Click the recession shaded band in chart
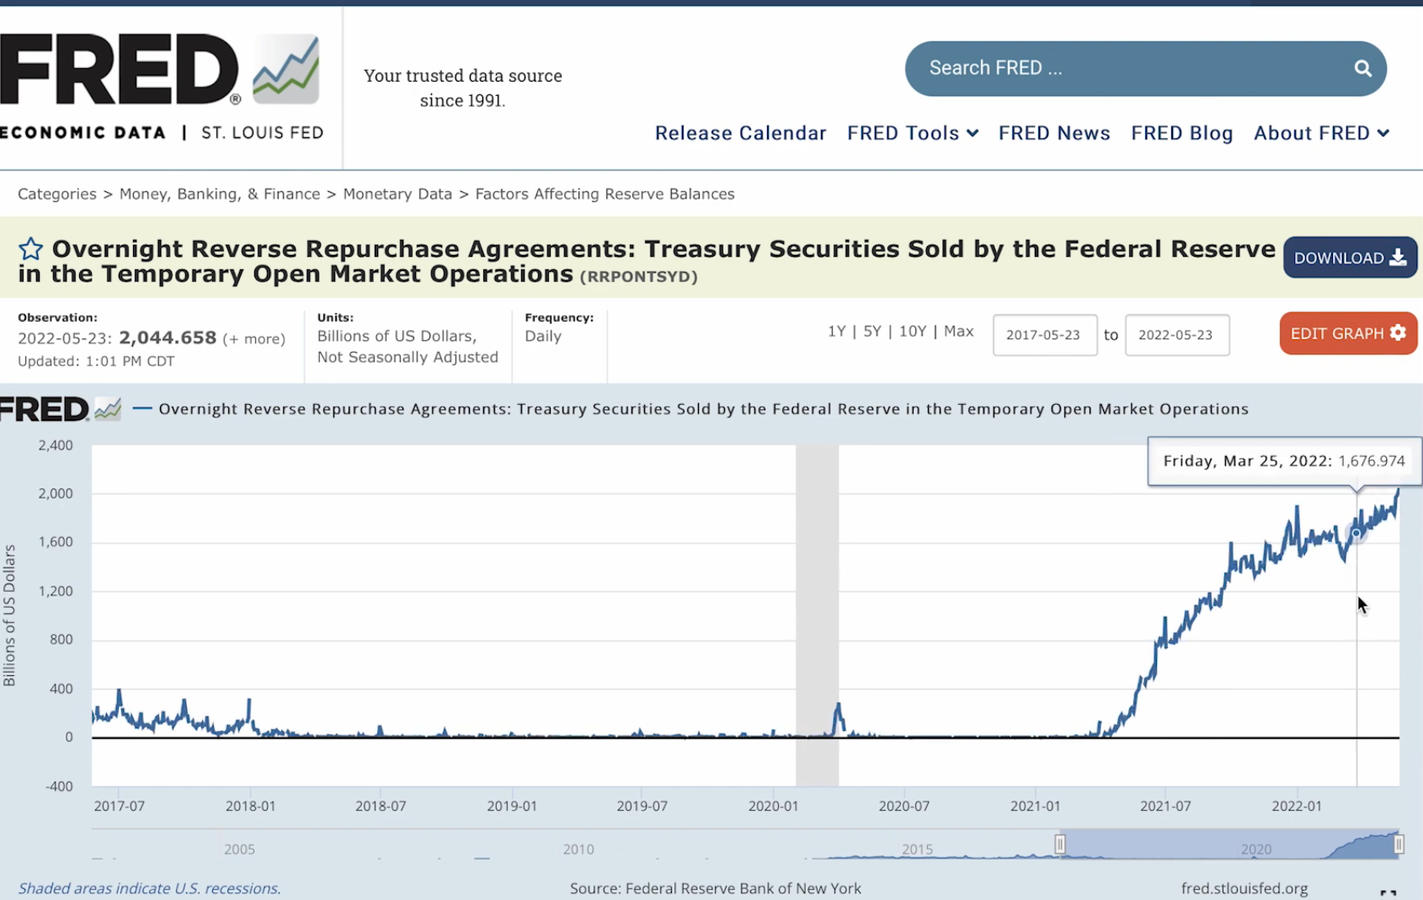Screen dimensions: 1423x900 click(817, 615)
